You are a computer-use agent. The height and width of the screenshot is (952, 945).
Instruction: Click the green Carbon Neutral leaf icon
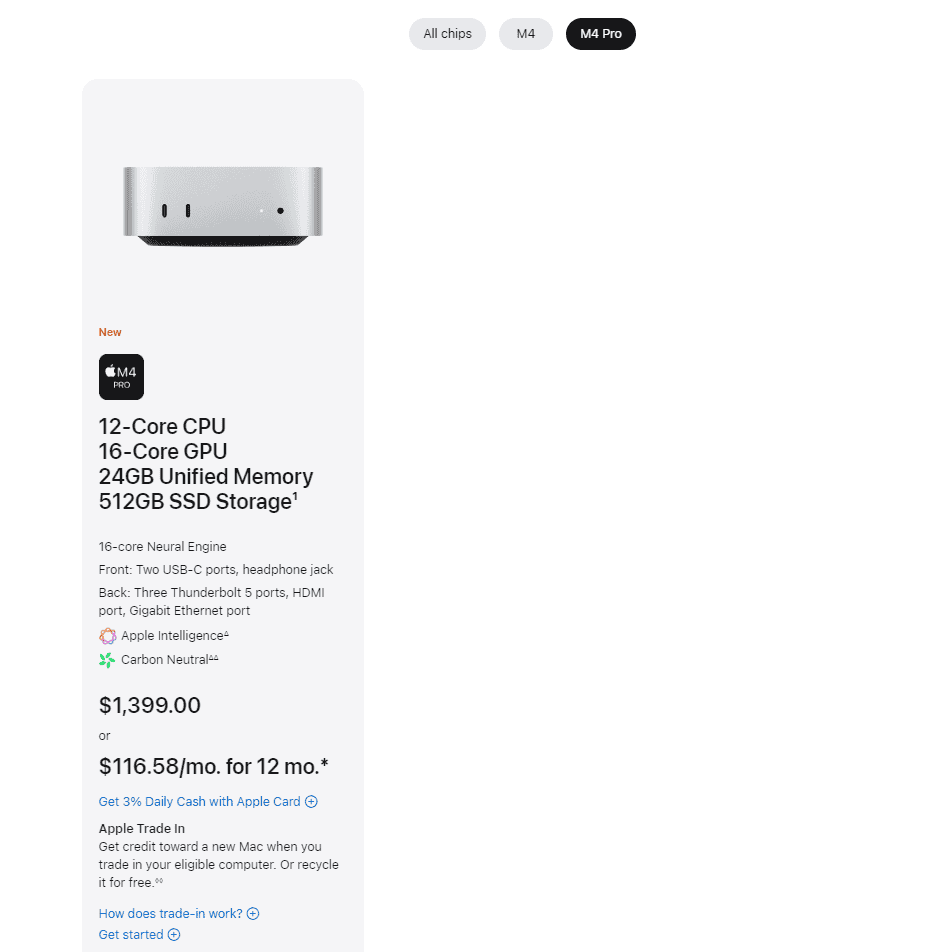[107, 660]
